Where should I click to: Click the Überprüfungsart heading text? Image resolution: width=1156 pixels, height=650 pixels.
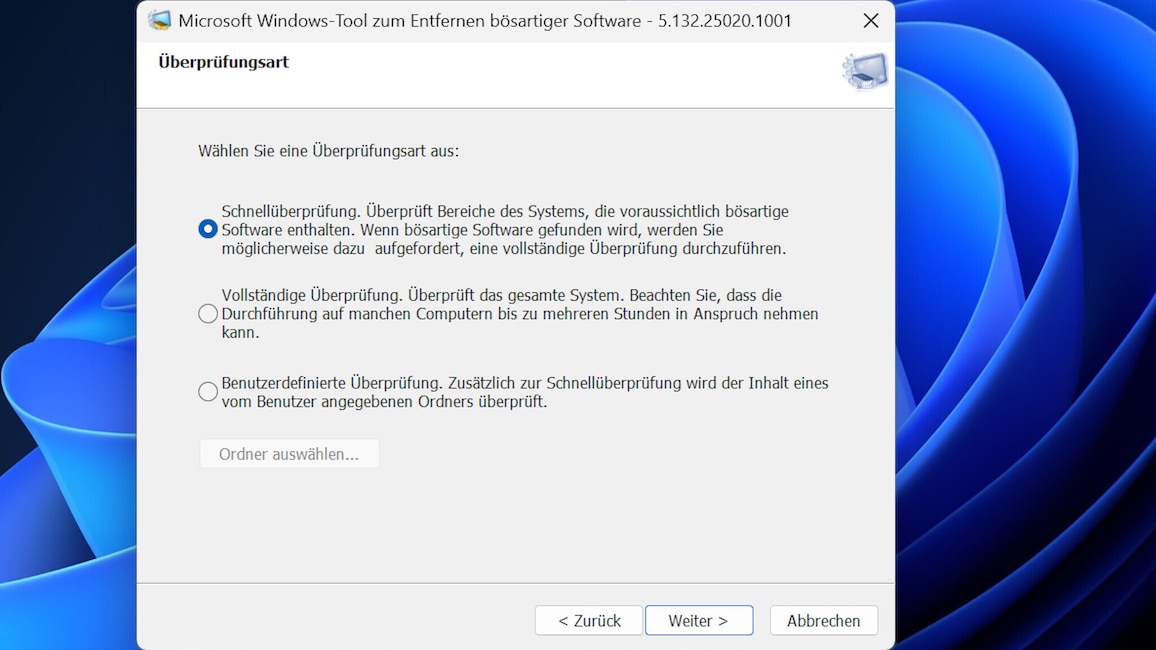(223, 62)
